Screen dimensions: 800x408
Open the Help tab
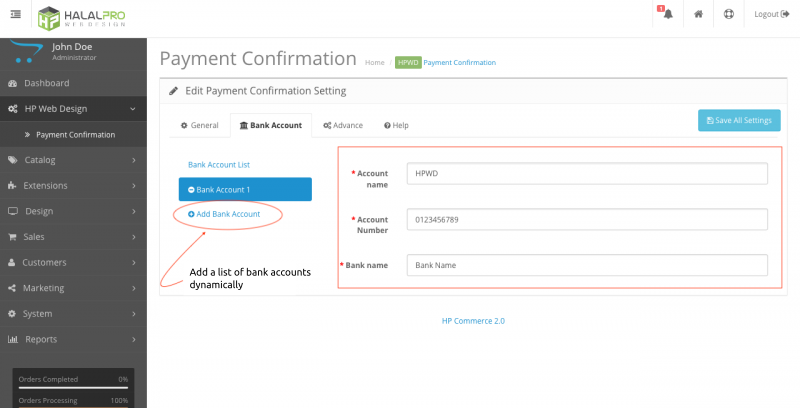click(x=396, y=126)
